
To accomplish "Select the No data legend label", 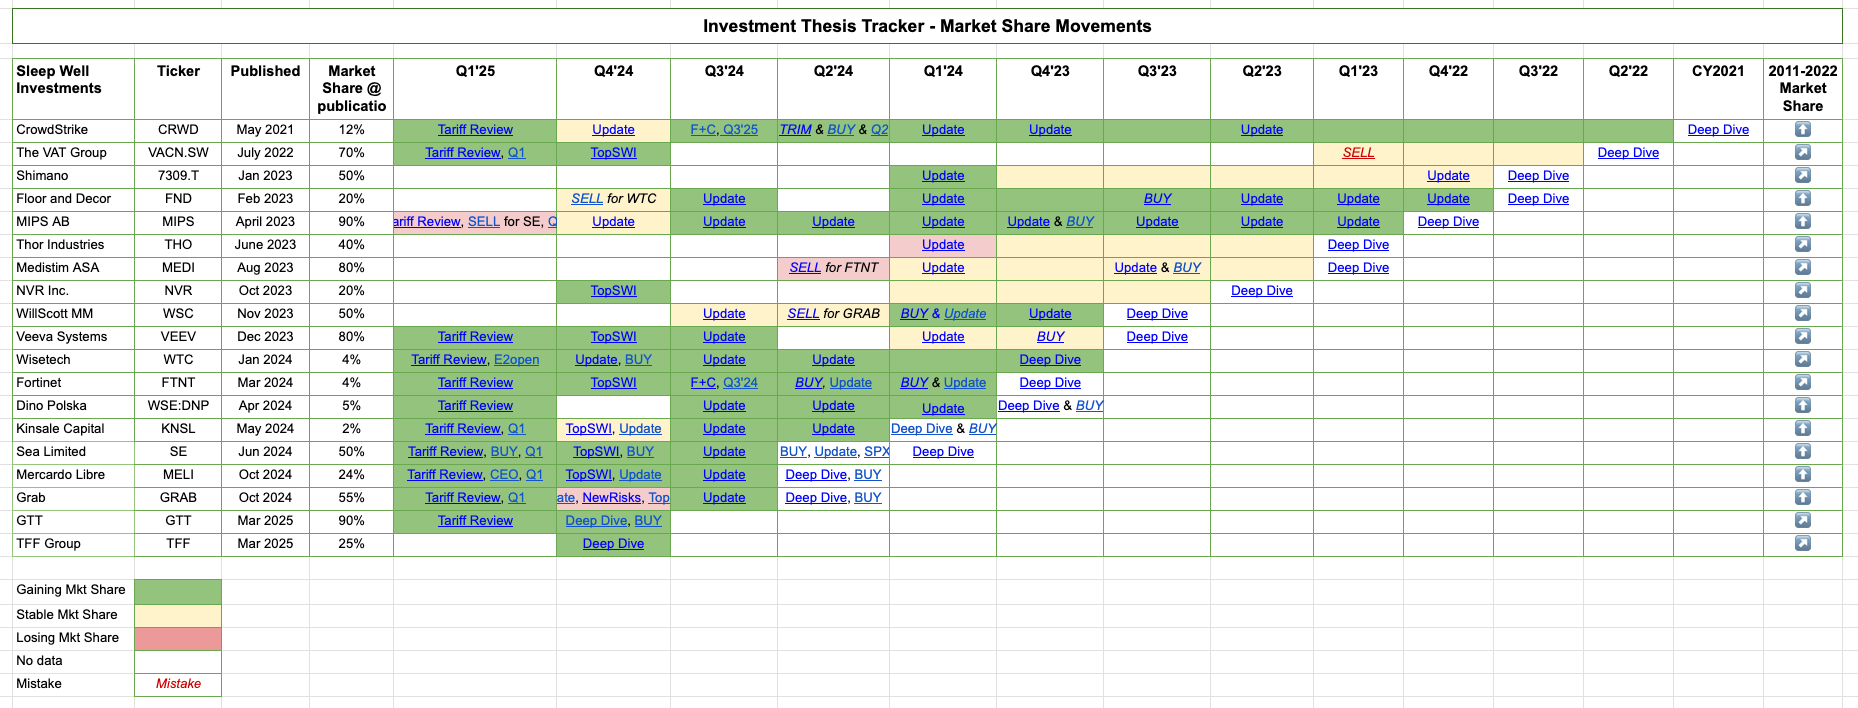I will (39, 661).
